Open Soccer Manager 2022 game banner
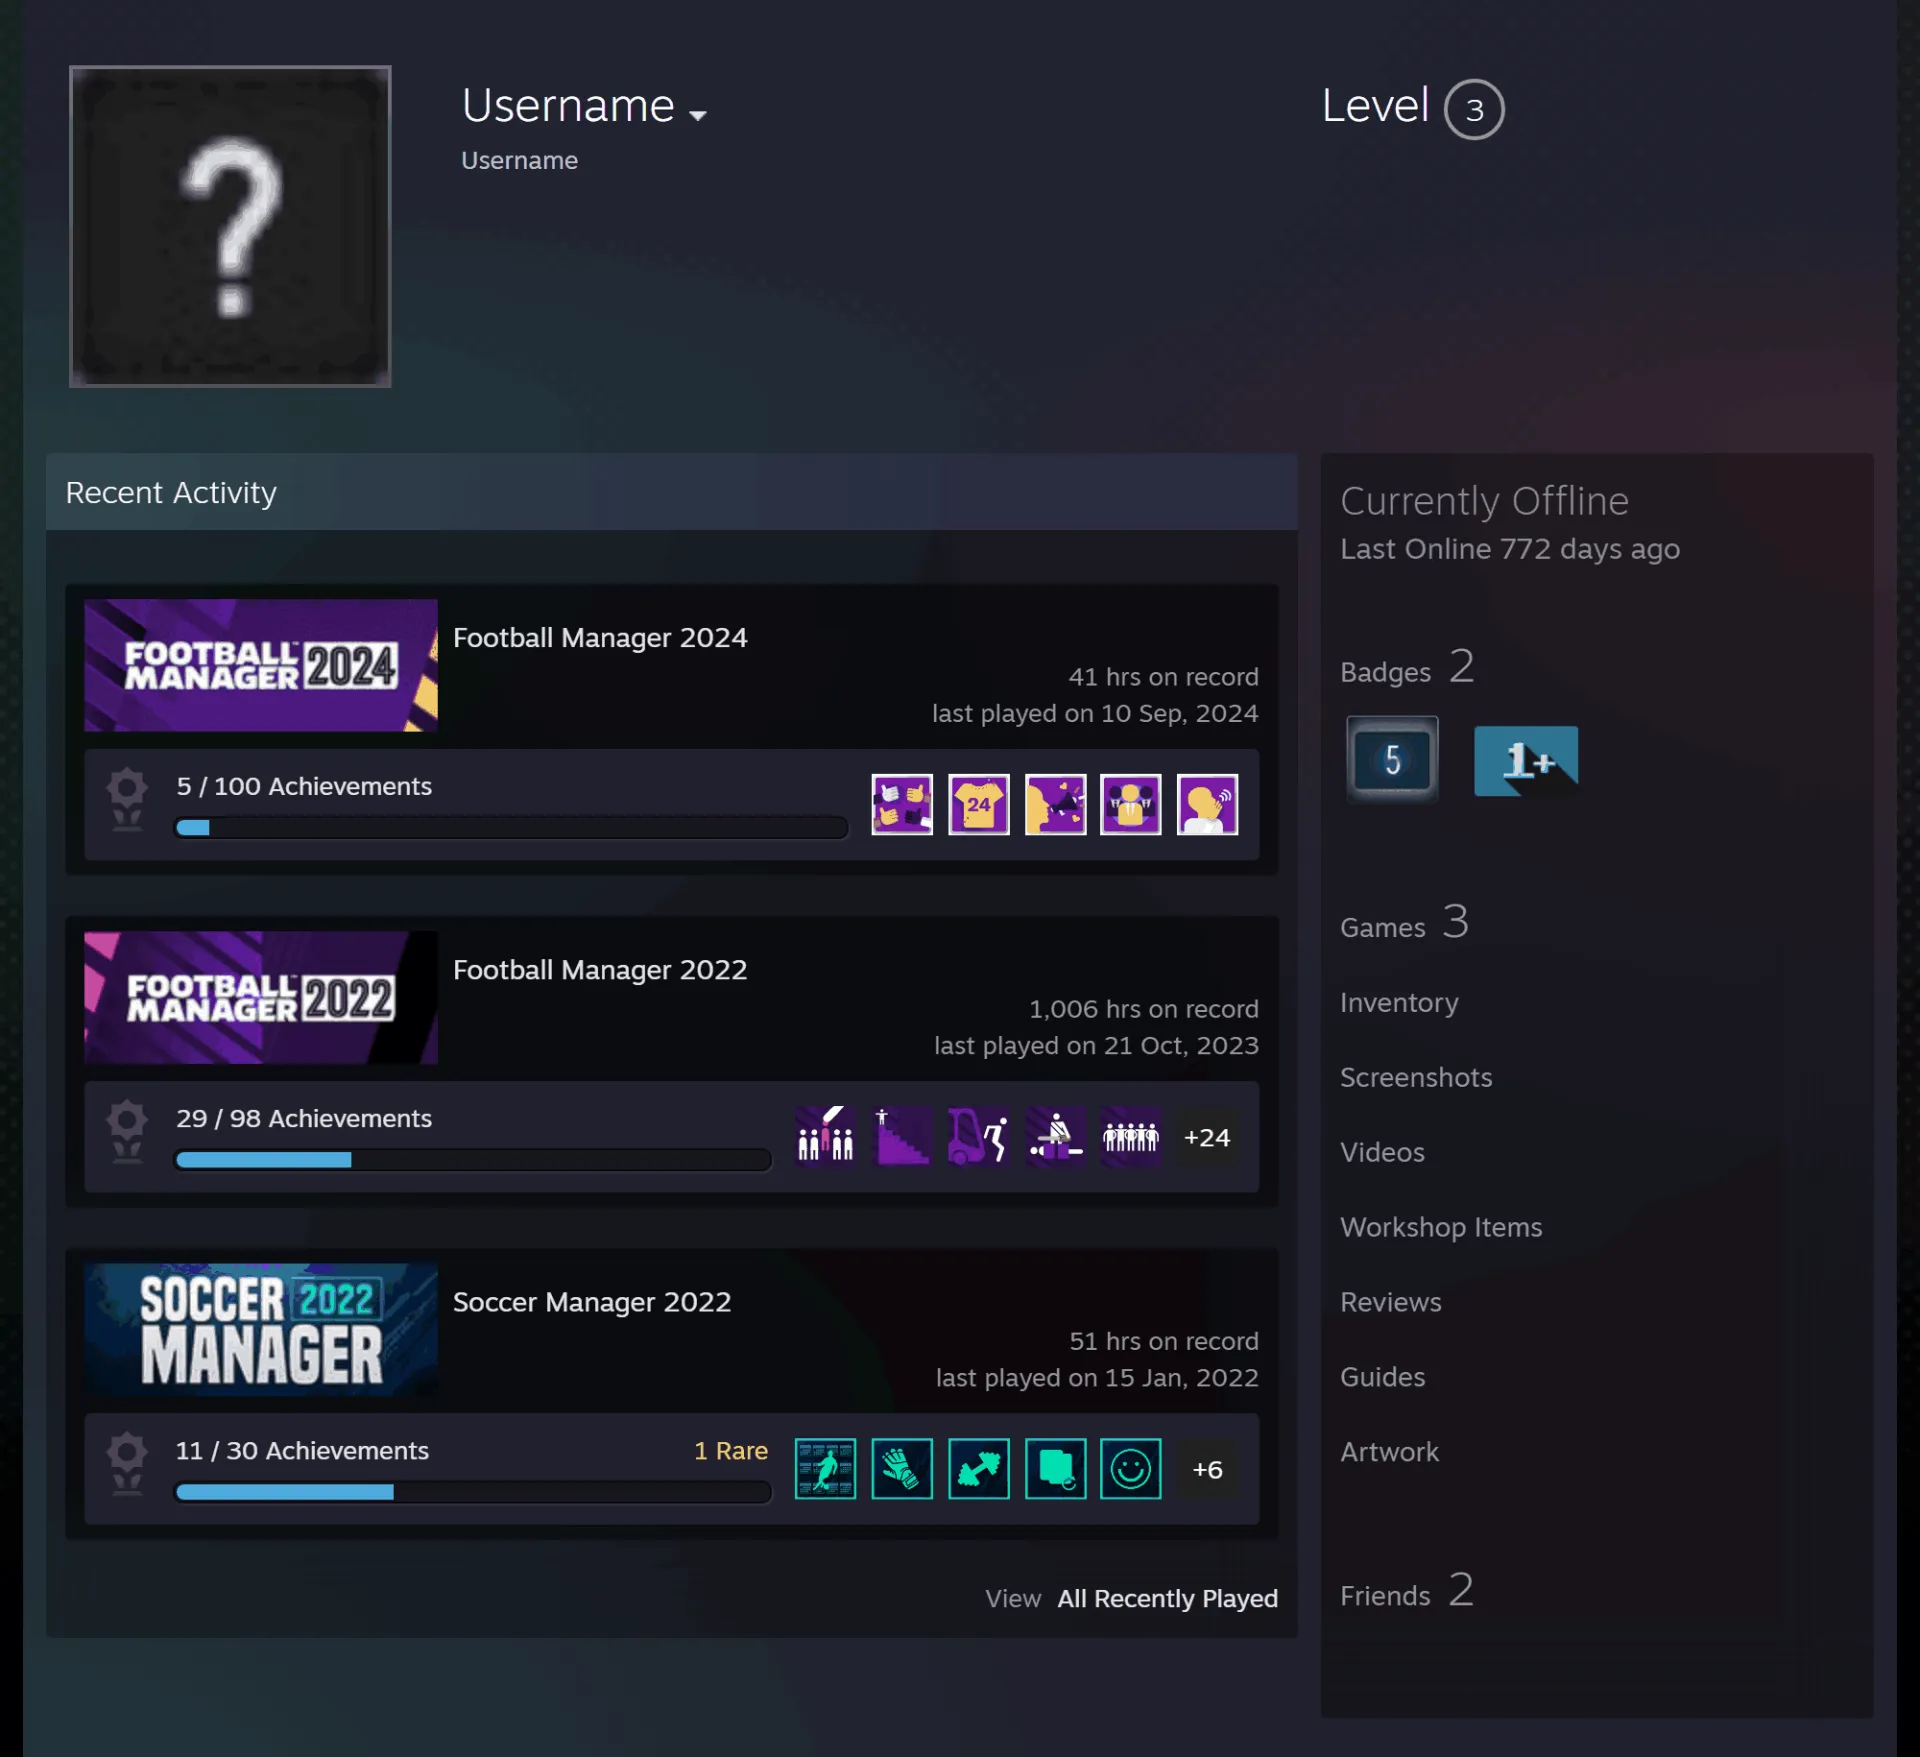The image size is (1920, 1757). [261, 1329]
